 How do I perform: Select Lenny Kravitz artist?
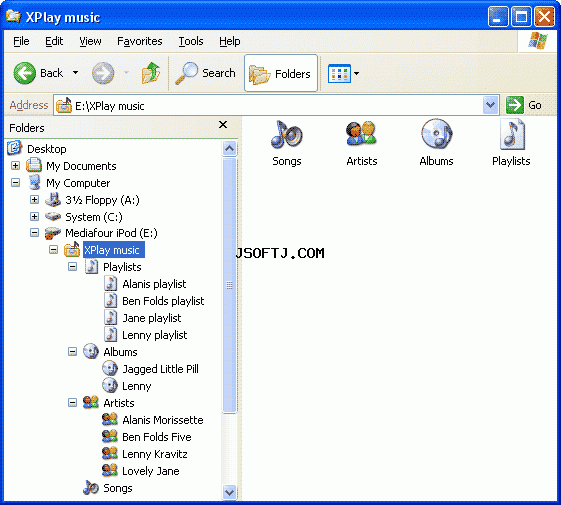155,454
